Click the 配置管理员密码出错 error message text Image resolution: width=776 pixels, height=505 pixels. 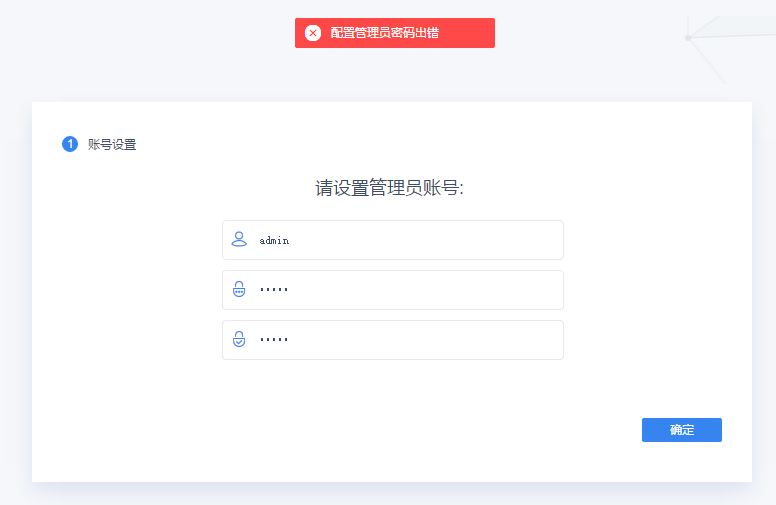click(x=384, y=33)
